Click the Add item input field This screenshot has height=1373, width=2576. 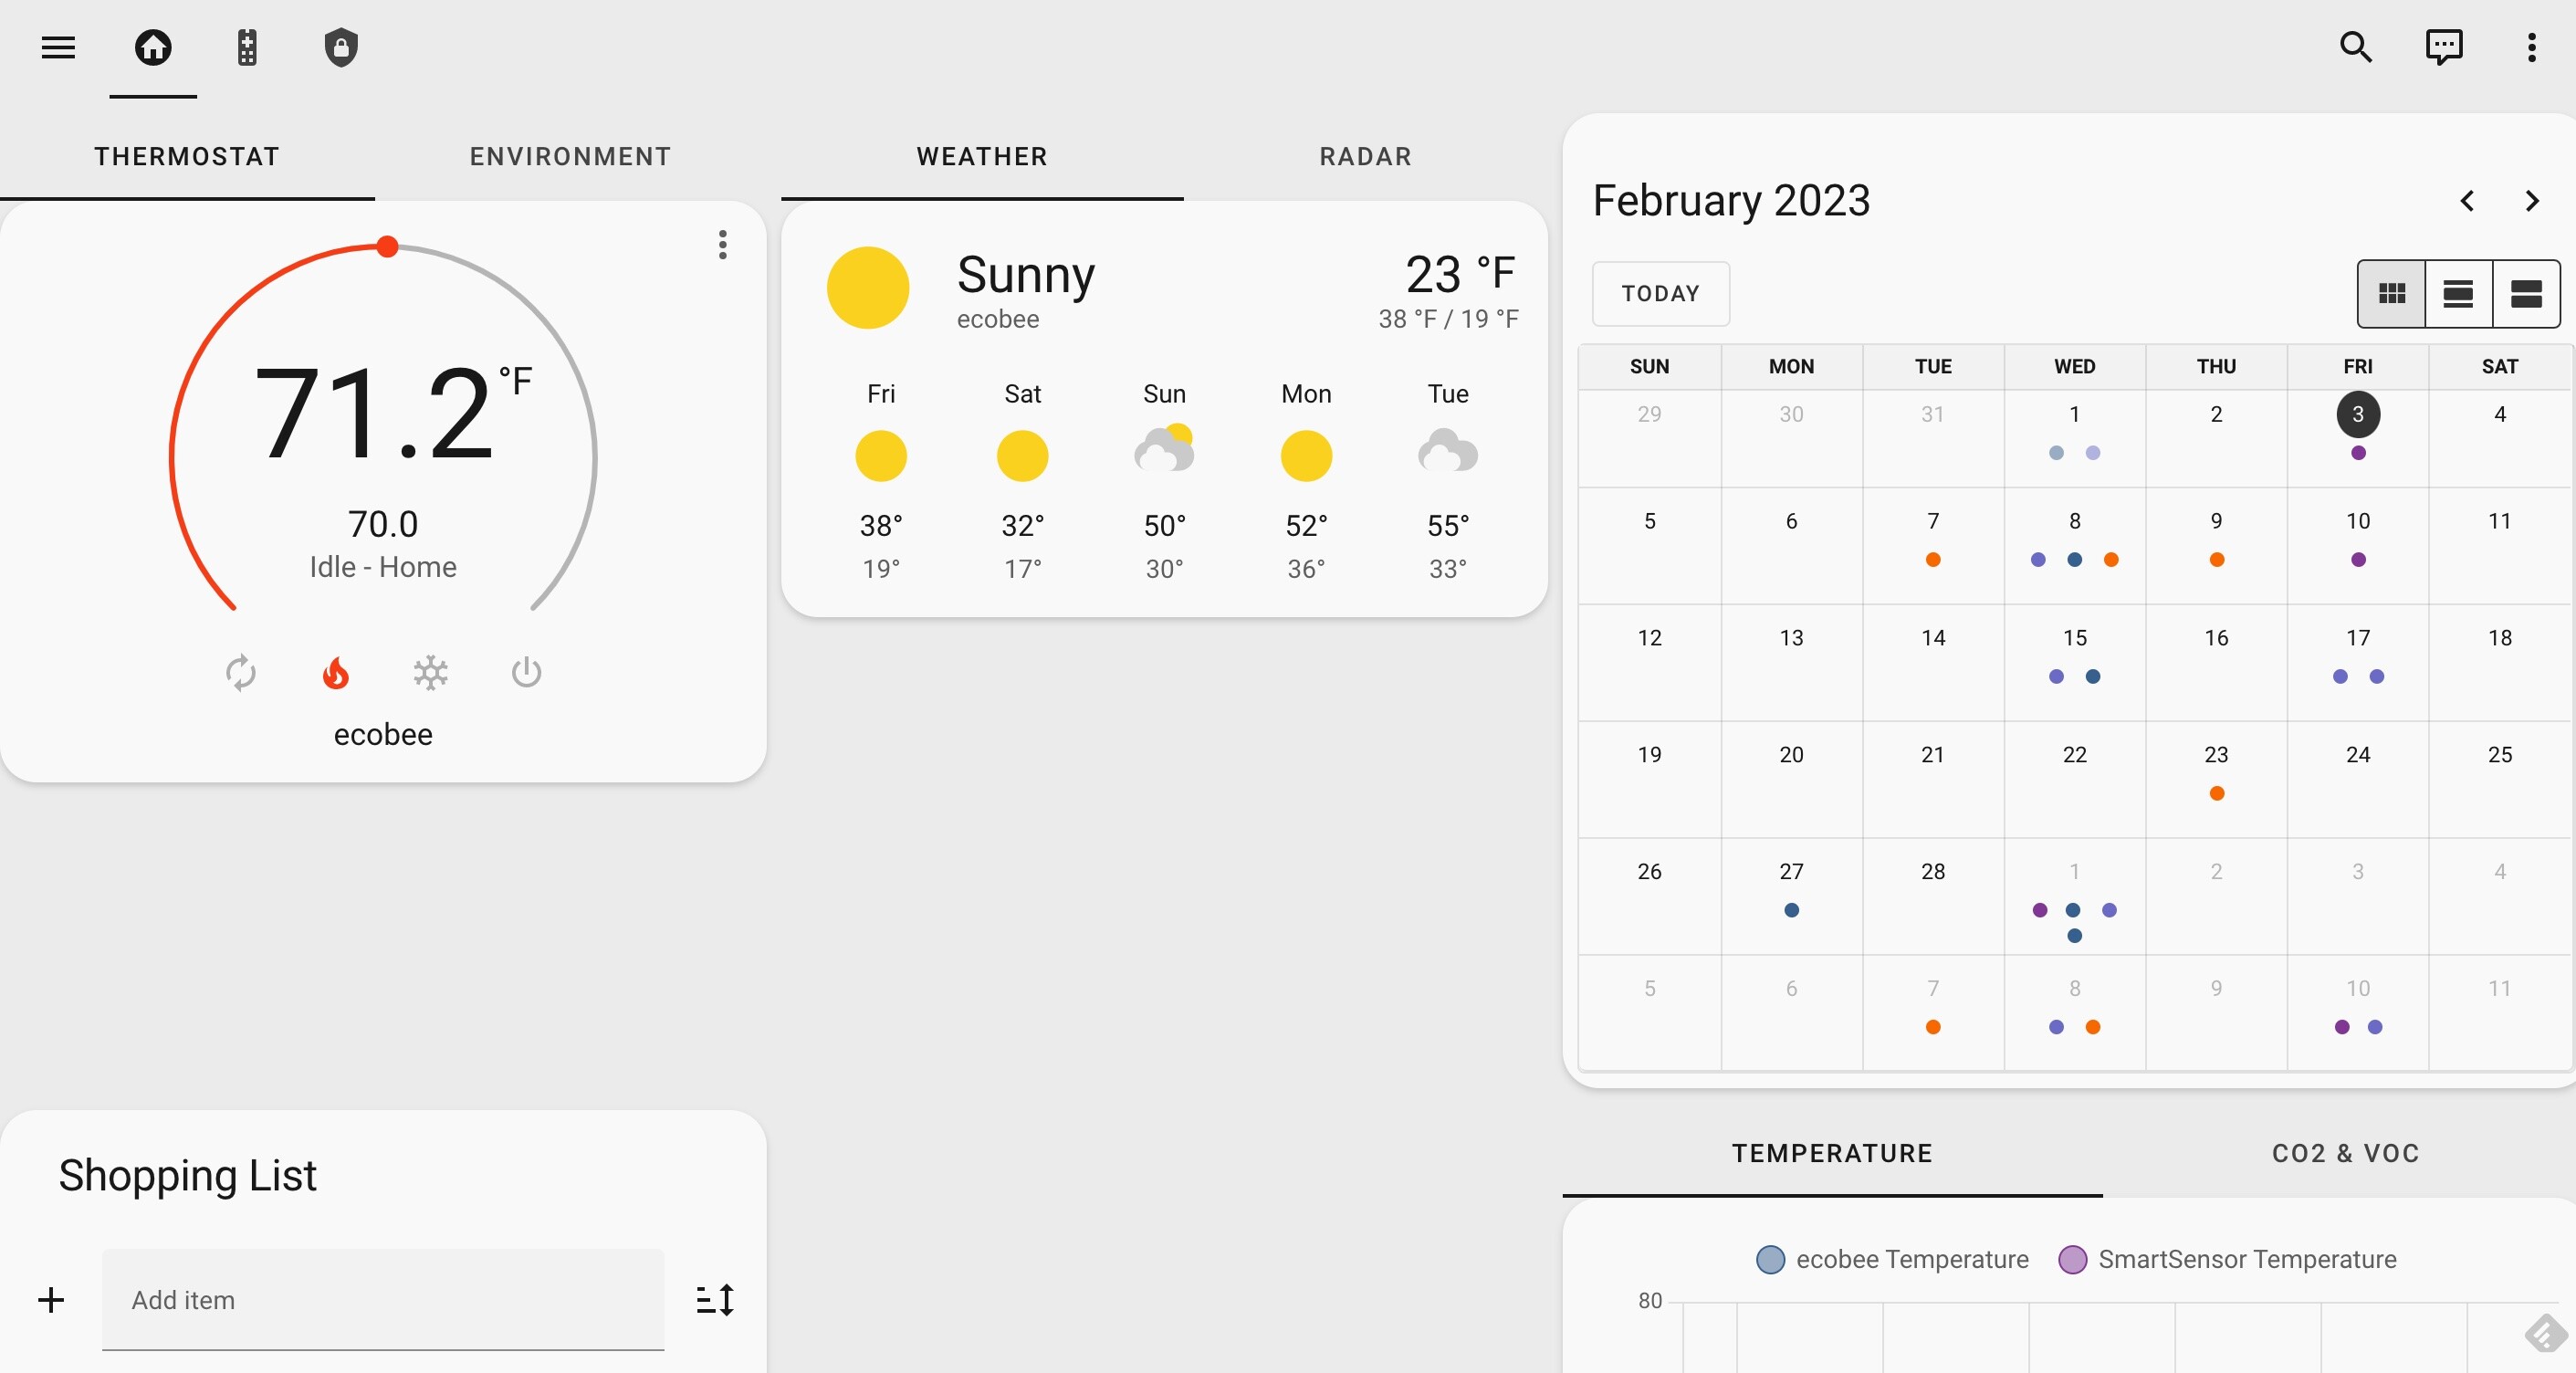pos(383,1299)
